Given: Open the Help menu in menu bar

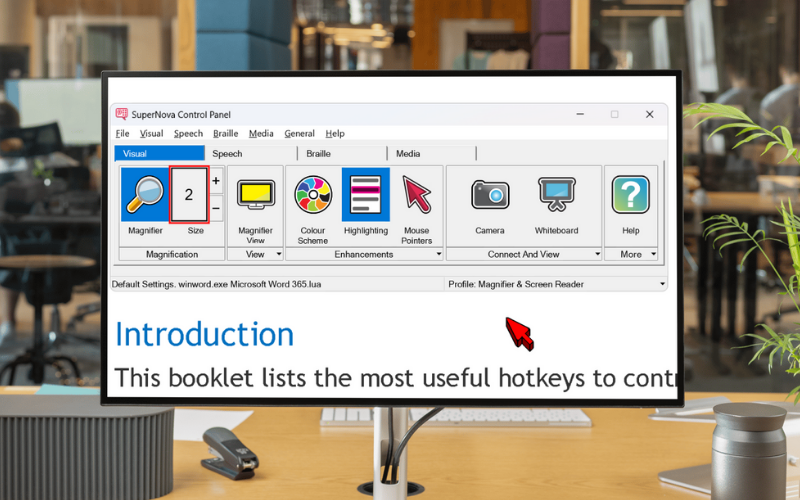Looking at the screenshot, I should point(335,133).
